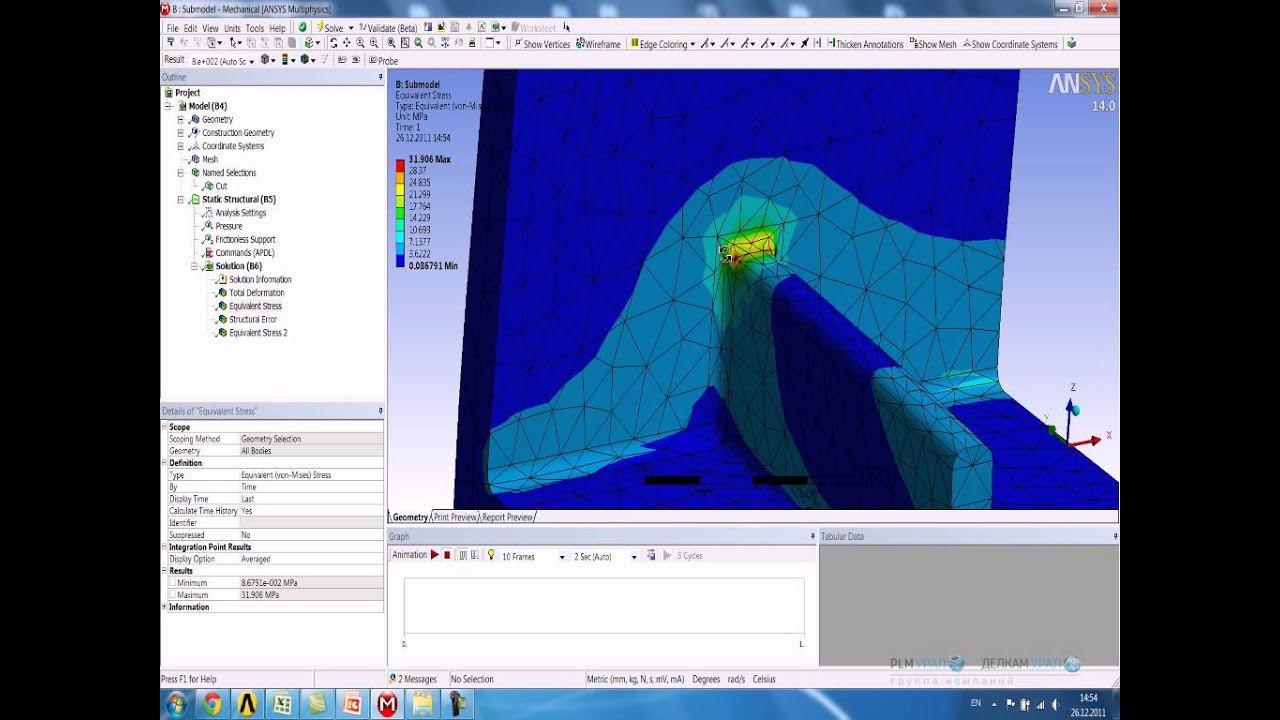Click the Probe button in result toolbar
1280x720 pixels.
point(382,61)
